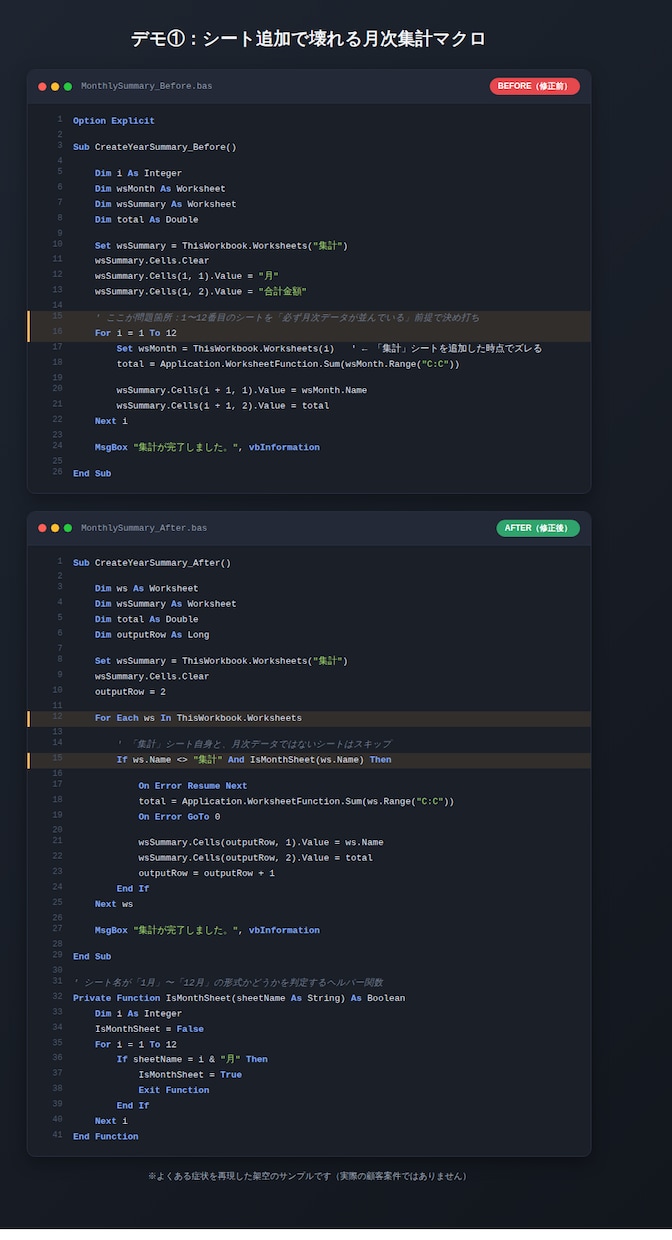Click MsgBox line in Before window
Screen dimensions: 672x1240
tap(208, 447)
